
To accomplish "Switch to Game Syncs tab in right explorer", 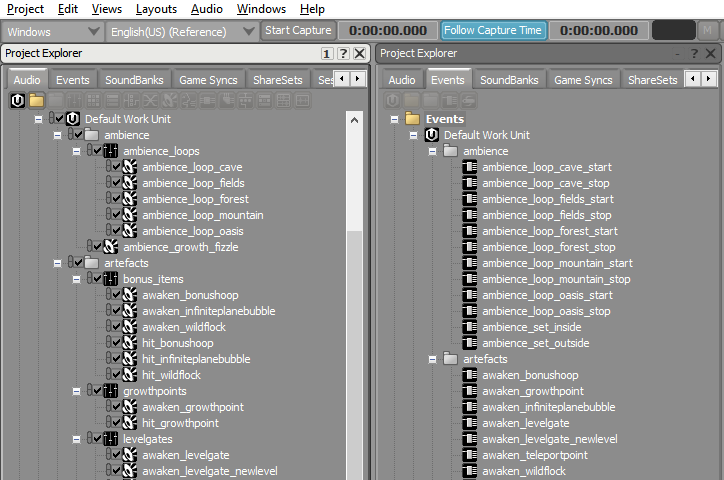I will 583,80.
